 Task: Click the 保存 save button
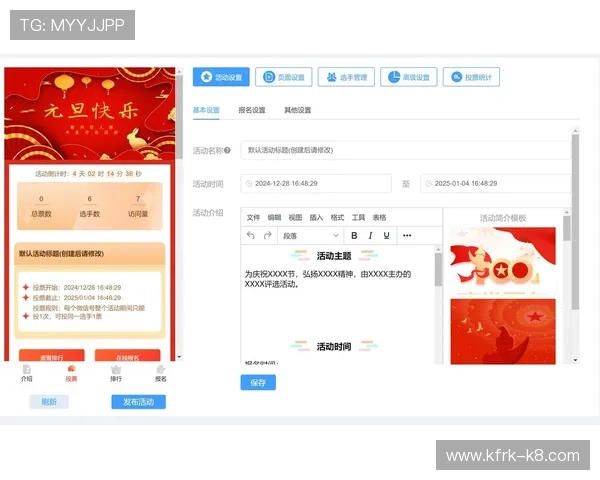pyautogui.click(x=258, y=382)
